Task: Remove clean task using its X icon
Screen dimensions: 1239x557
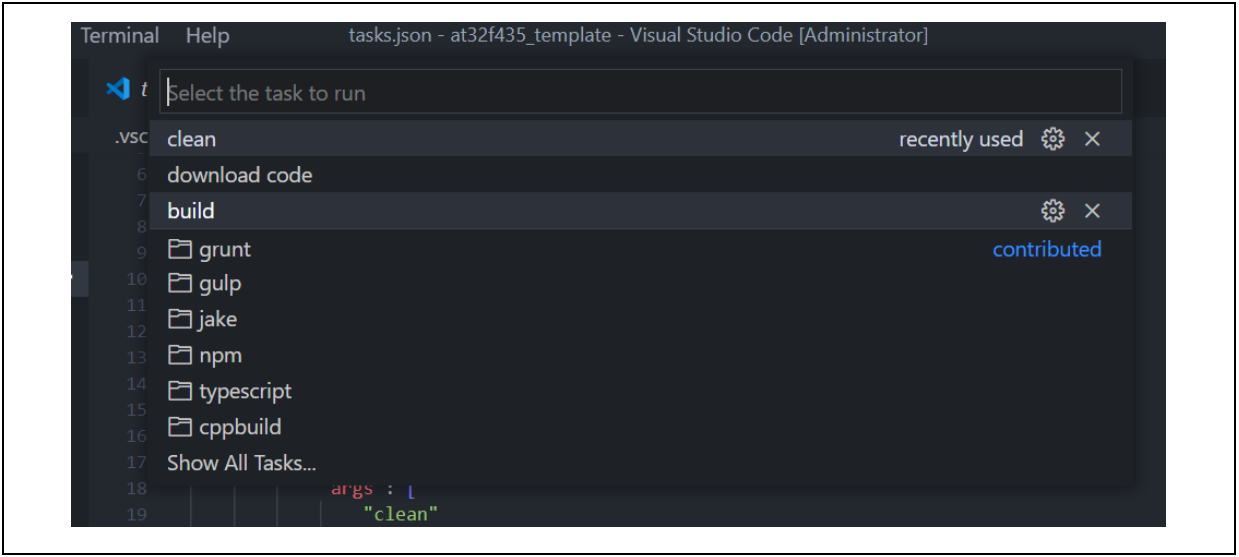Action: [1092, 139]
